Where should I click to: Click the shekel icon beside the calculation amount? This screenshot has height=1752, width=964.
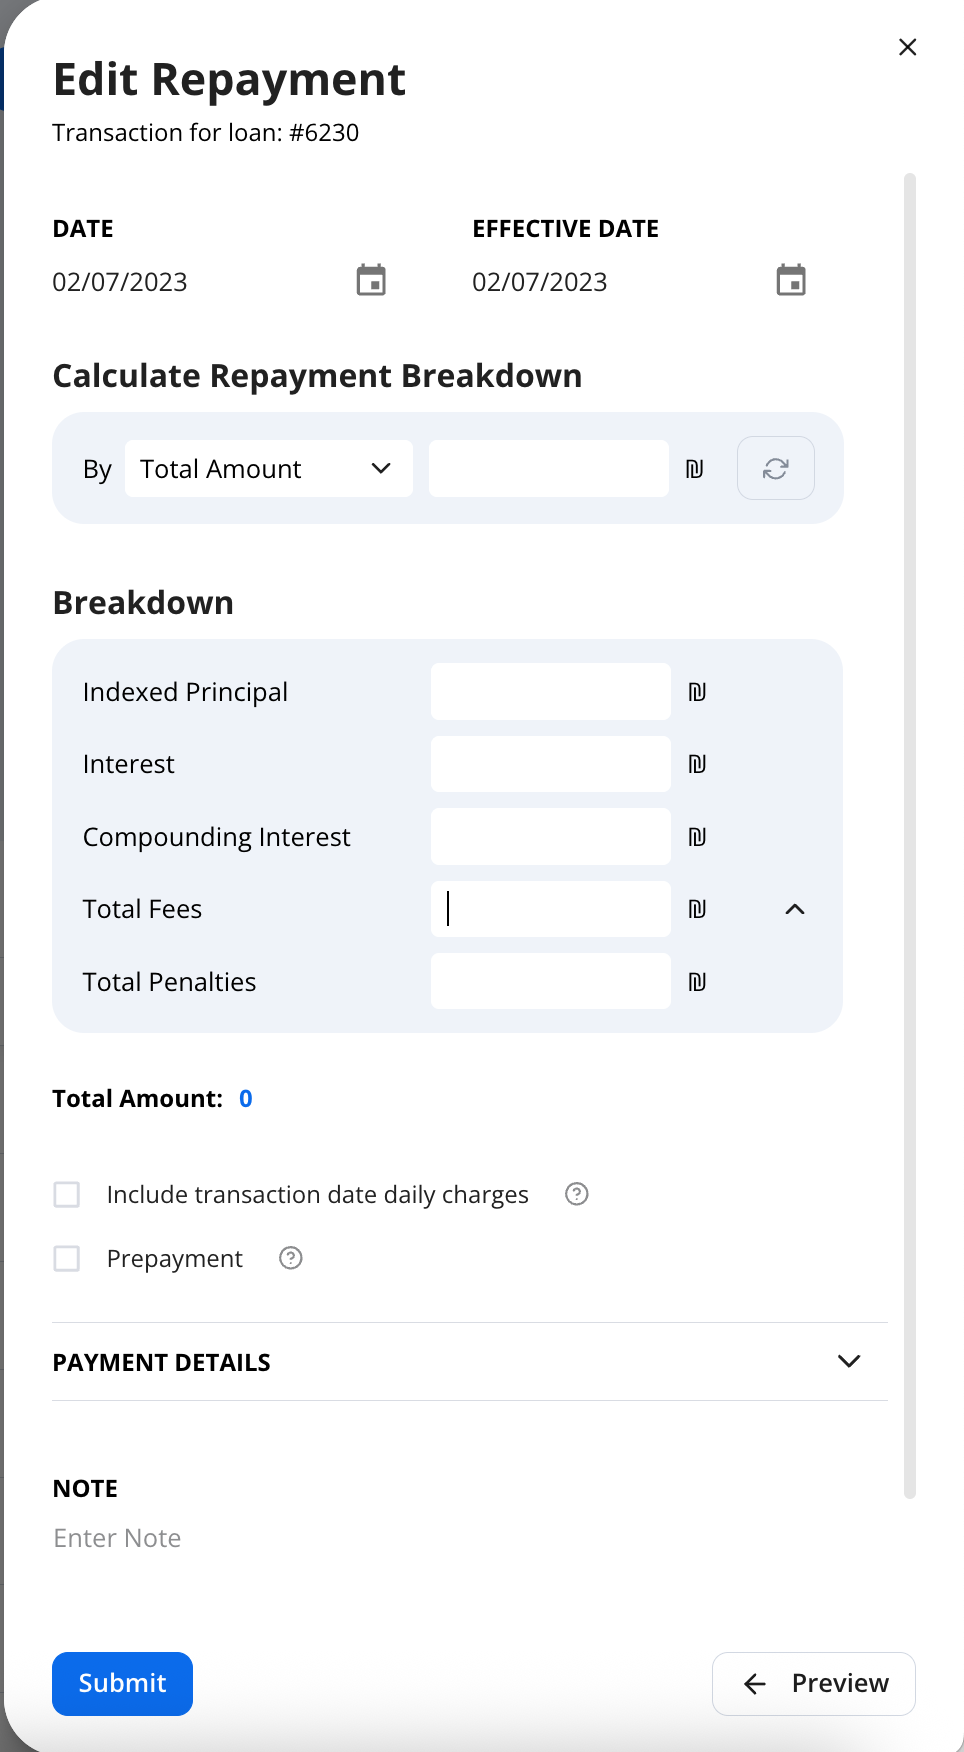coord(696,468)
